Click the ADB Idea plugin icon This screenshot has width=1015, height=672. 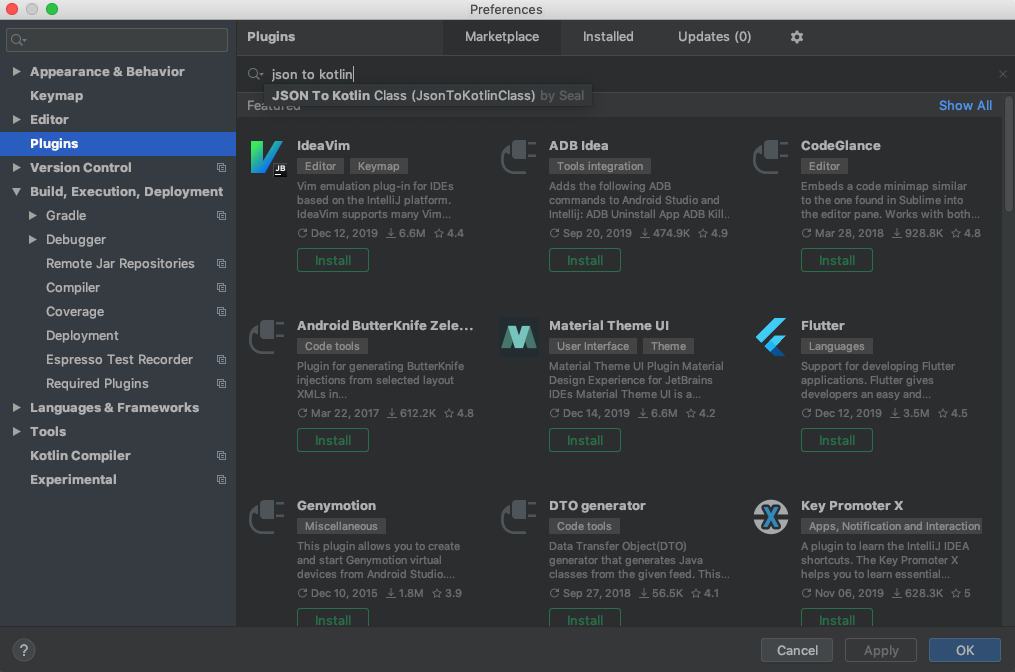519,157
